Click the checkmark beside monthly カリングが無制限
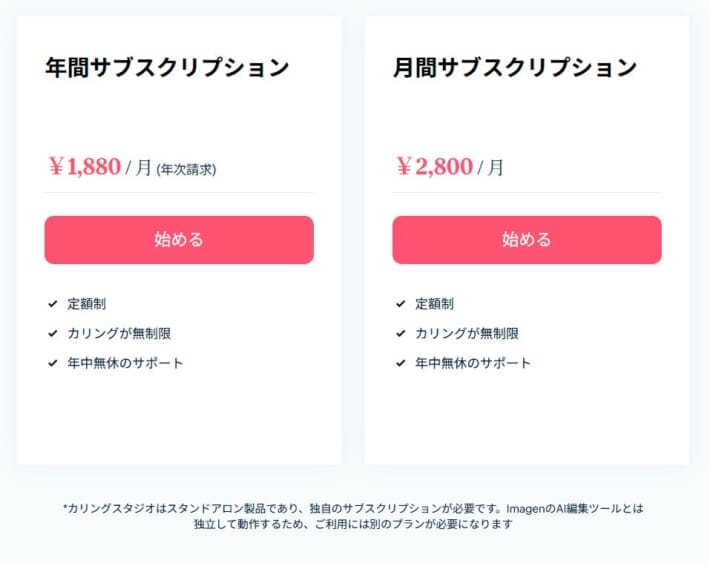The image size is (710, 566). pyautogui.click(x=400, y=334)
